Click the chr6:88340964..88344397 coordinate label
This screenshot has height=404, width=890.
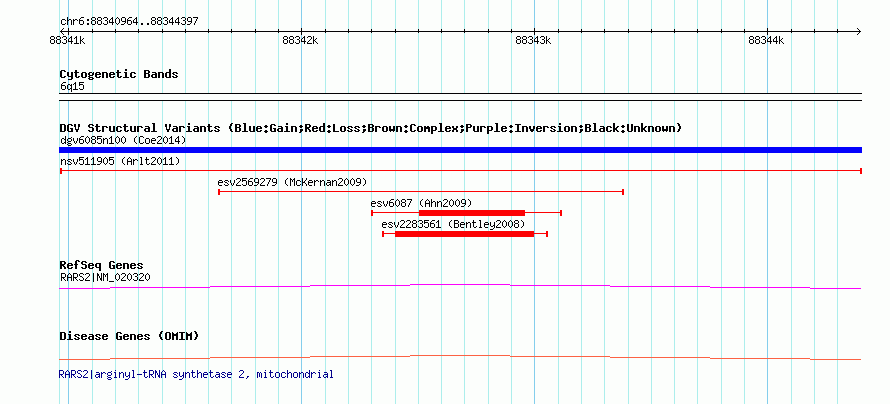click(x=129, y=22)
